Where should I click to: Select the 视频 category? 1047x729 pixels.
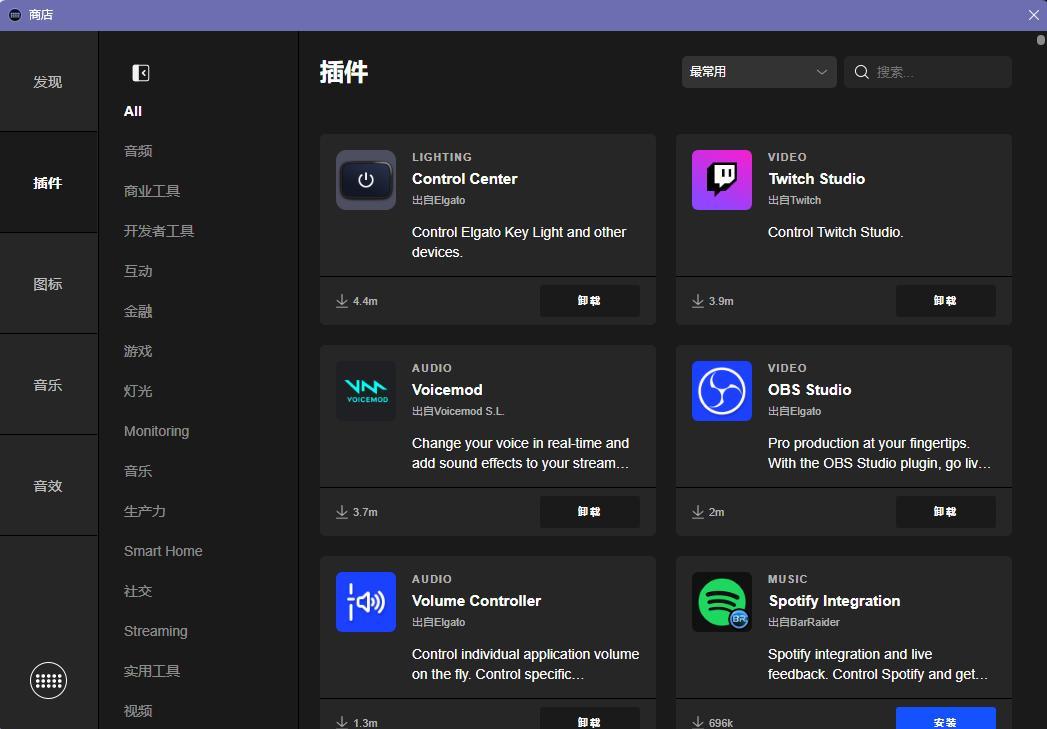pyautogui.click(x=138, y=711)
